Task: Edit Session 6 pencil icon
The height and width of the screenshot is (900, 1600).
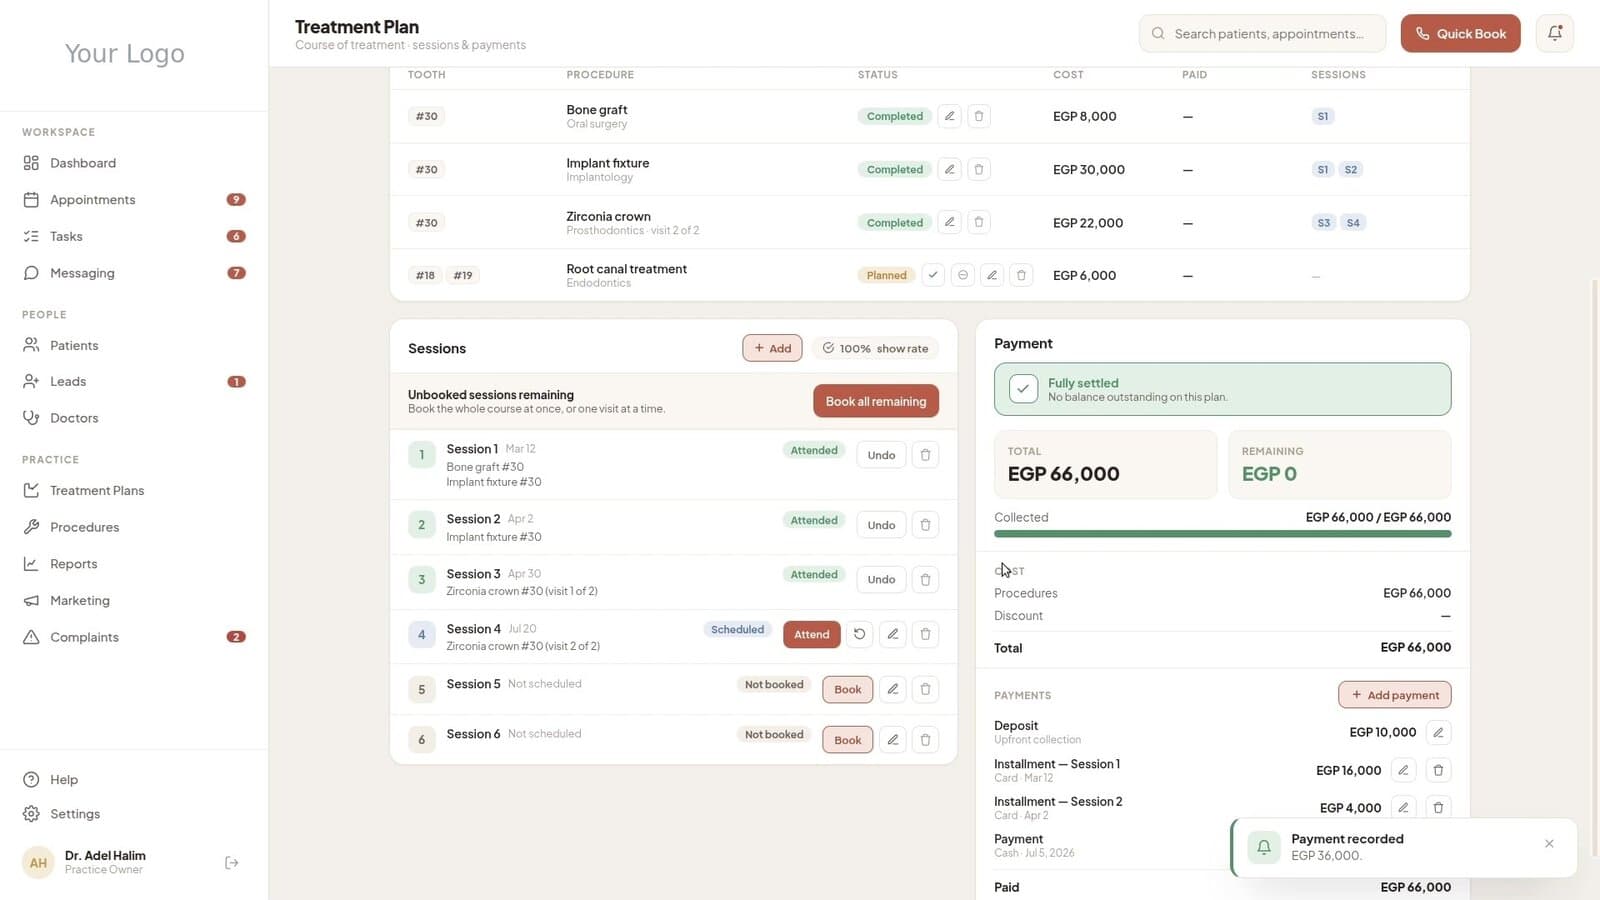Action: (x=893, y=740)
